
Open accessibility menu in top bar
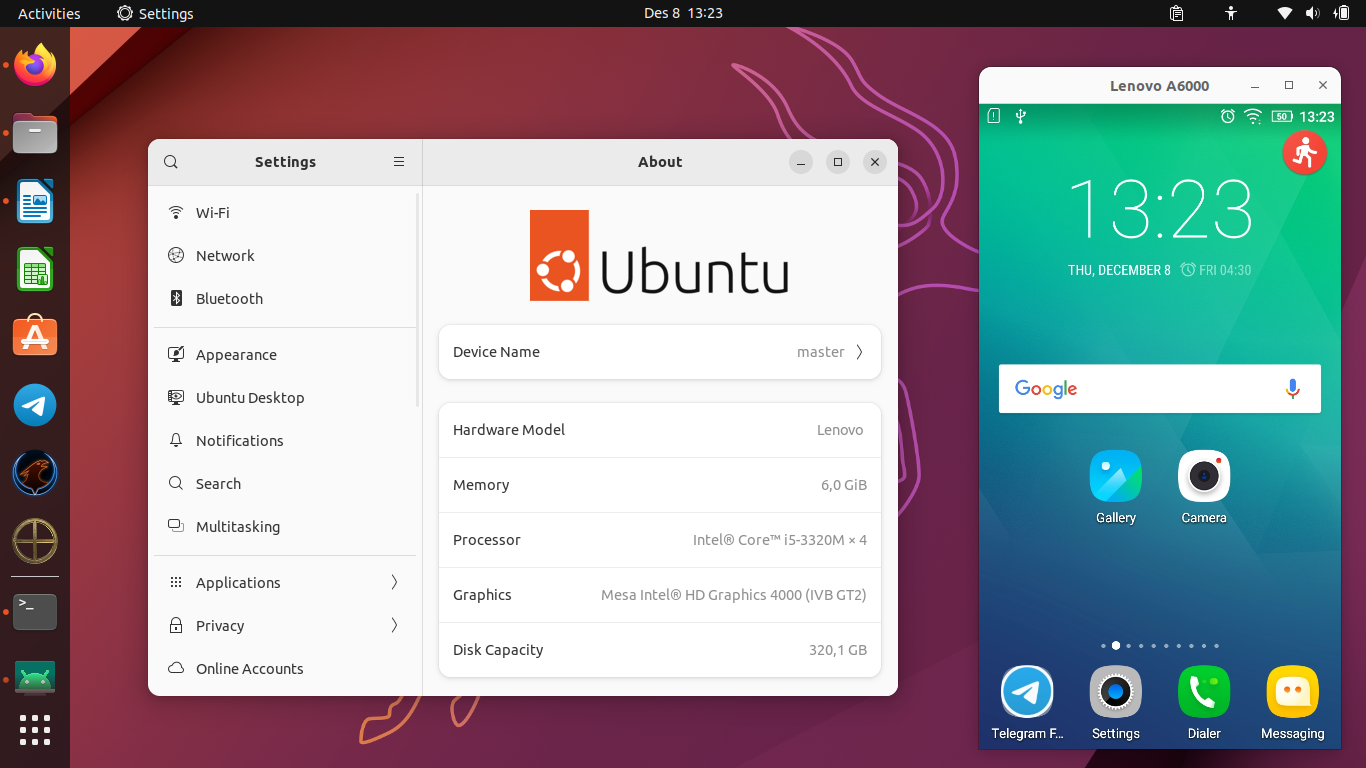1231,13
